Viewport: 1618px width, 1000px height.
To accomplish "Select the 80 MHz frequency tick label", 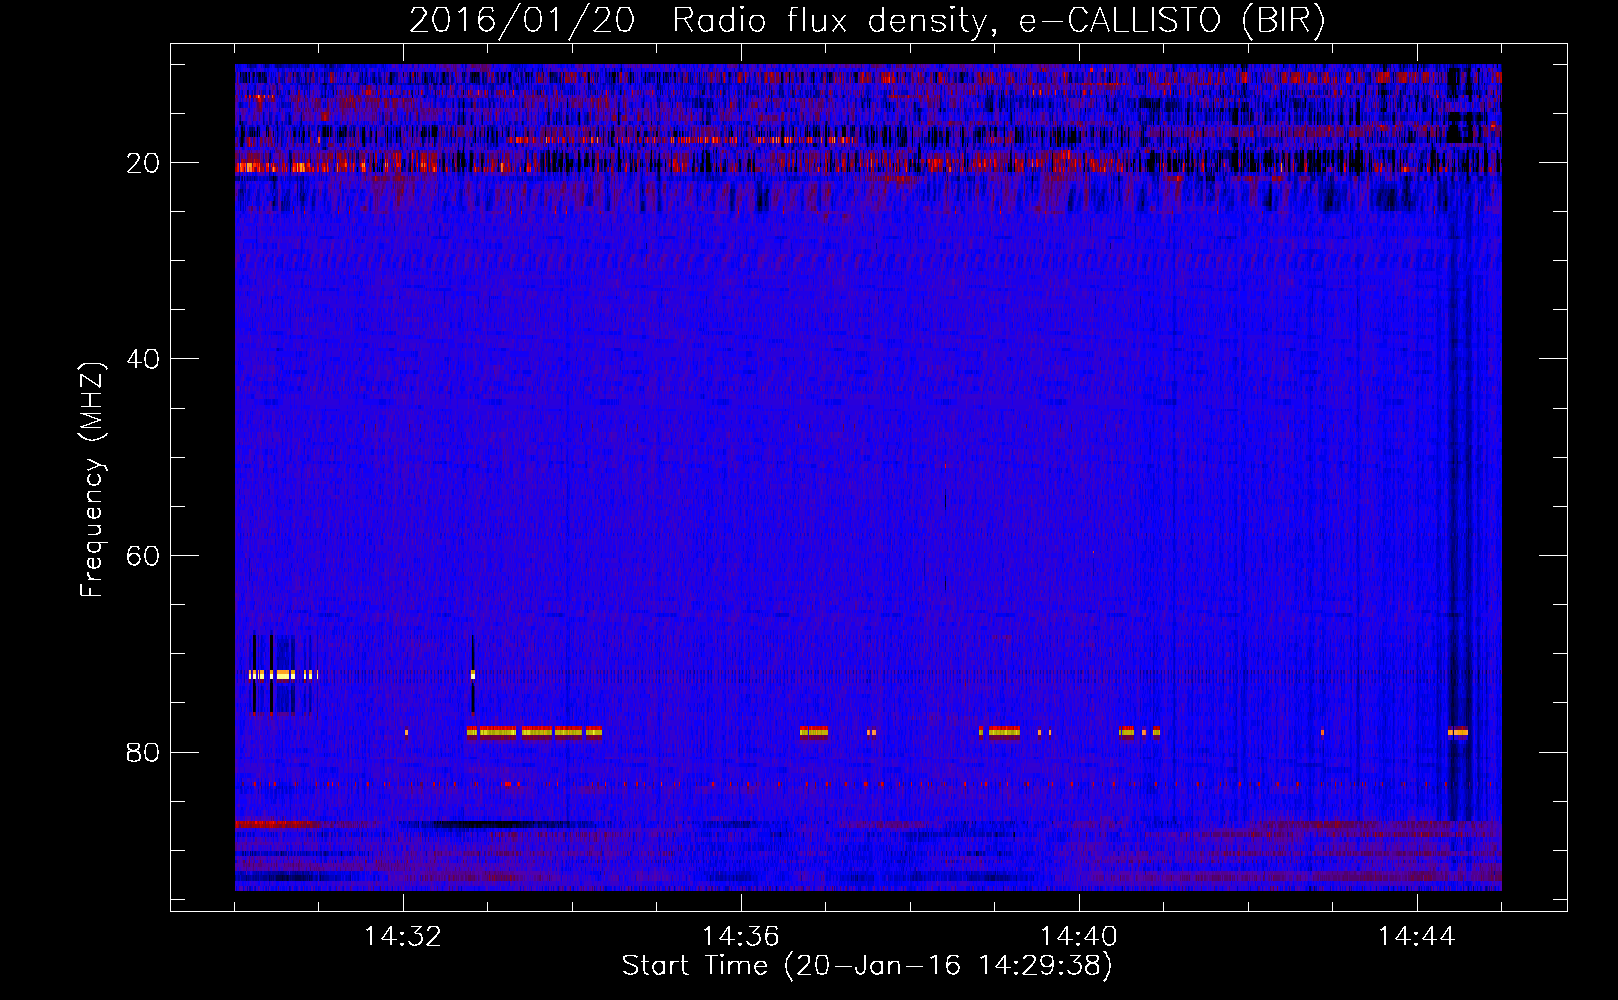I will click(x=143, y=752).
